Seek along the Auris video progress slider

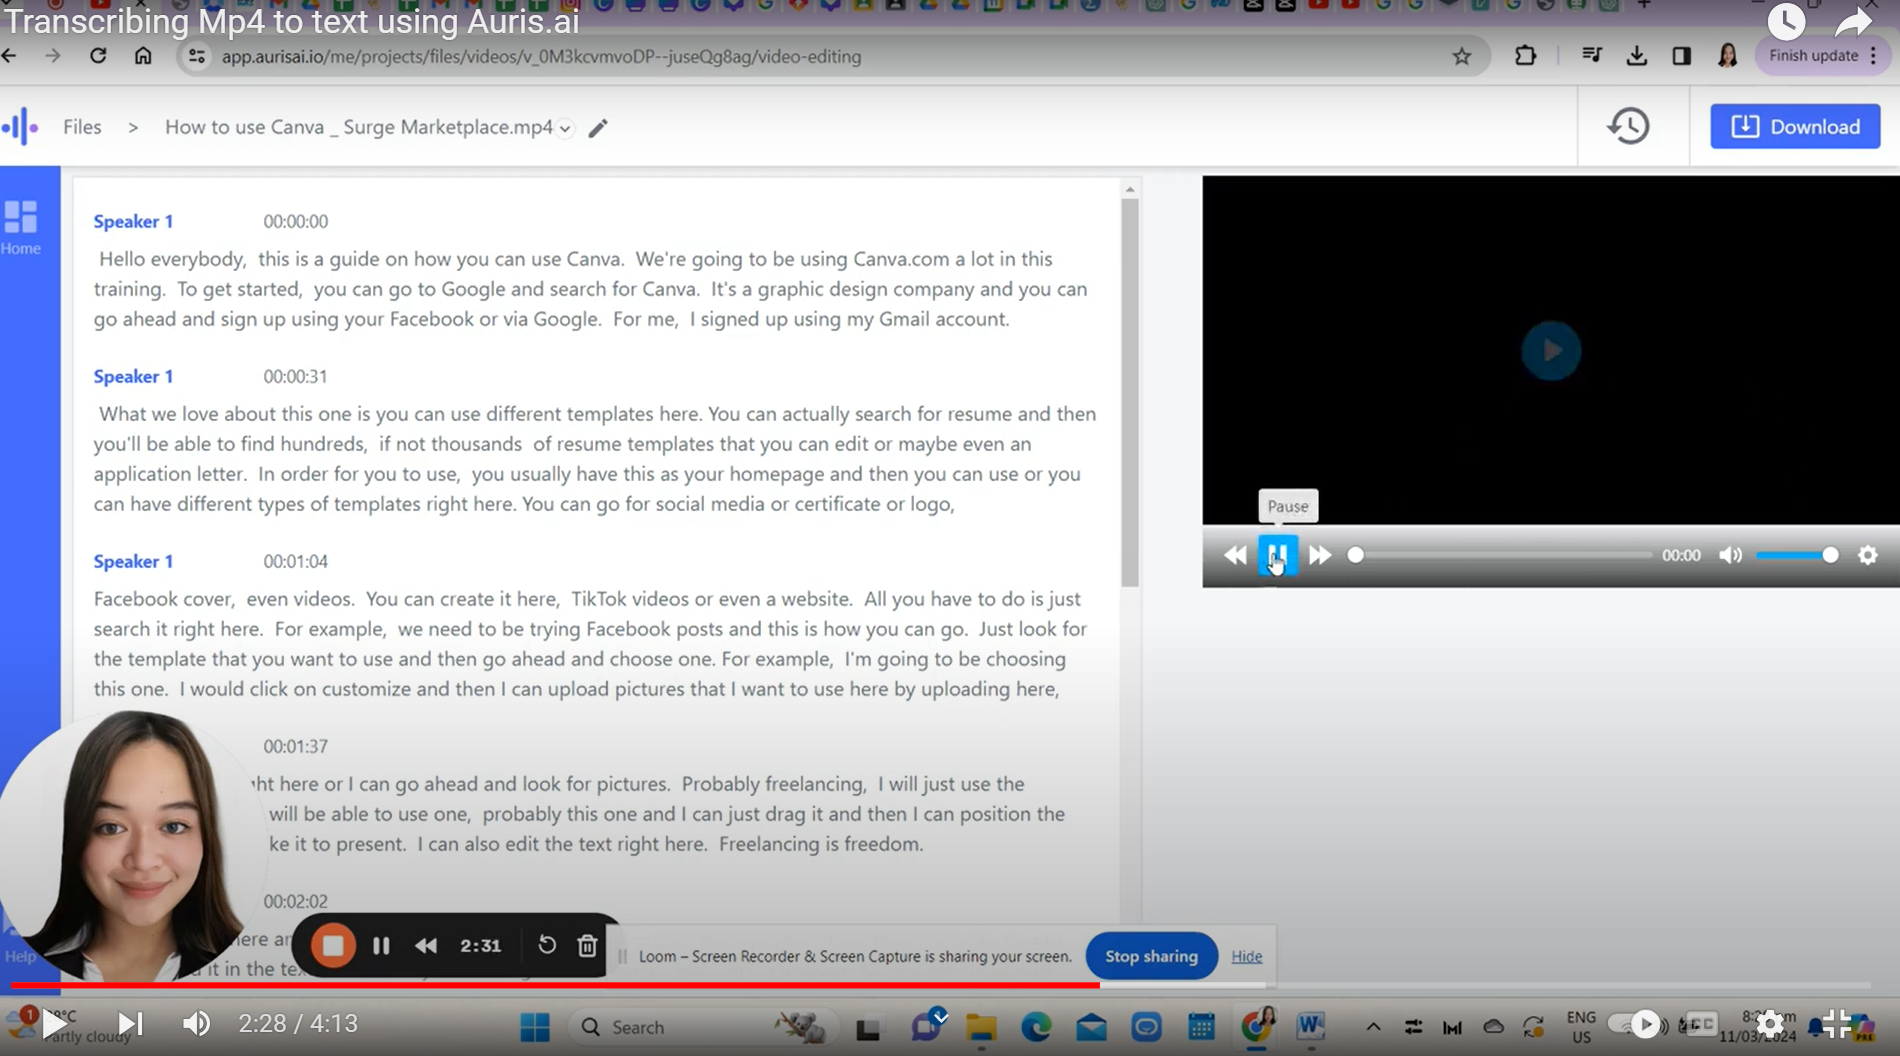tap(1502, 555)
